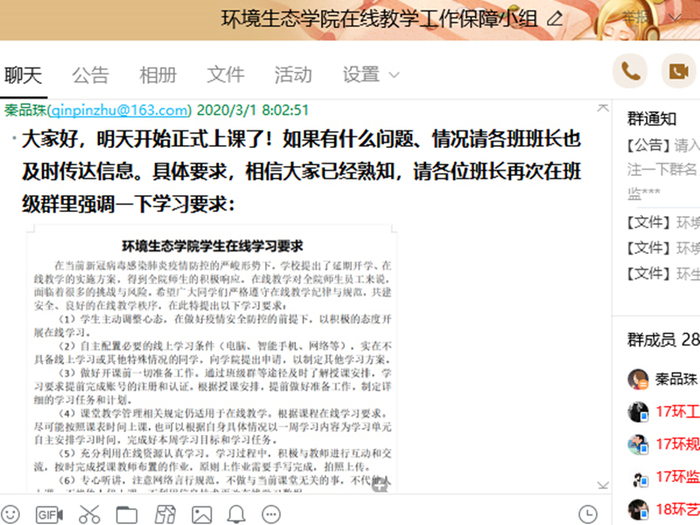Expand the 设置 dropdown menu
Screen dimensions: 700x525
(370, 75)
